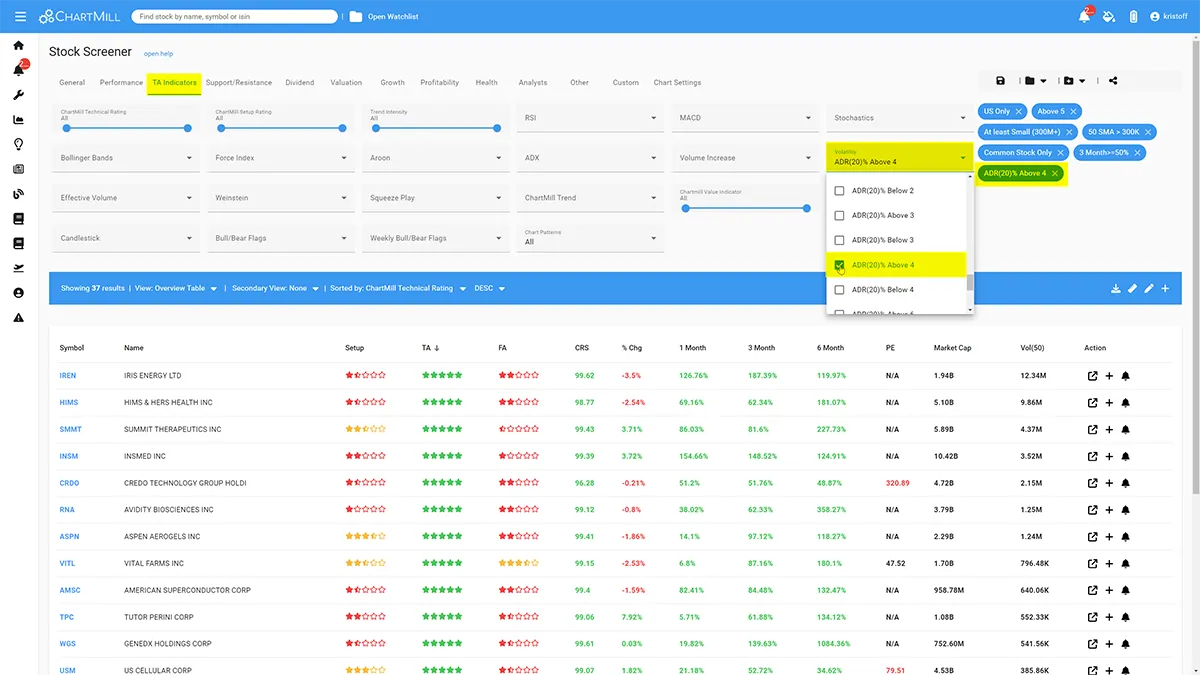The width and height of the screenshot is (1200, 675).
Task: Adjust ChartMill Technical Rating slider right handle
Action: 188,128
